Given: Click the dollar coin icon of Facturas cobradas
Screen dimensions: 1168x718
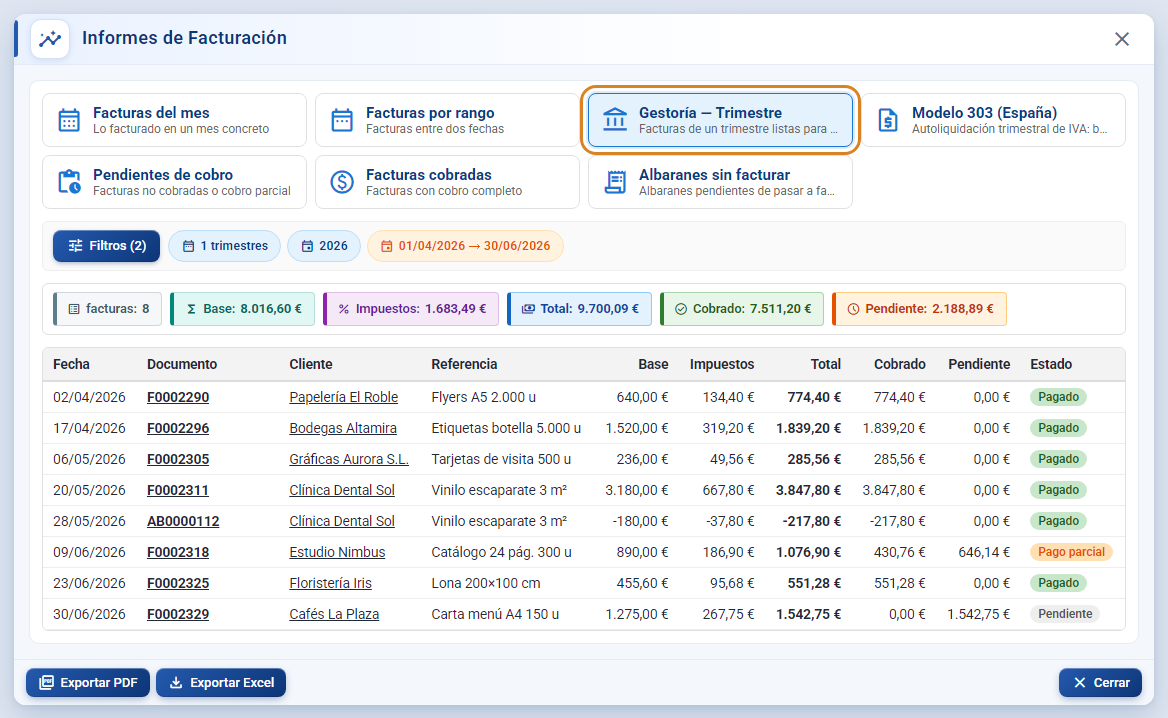Looking at the screenshot, I should (x=342, y=182).
